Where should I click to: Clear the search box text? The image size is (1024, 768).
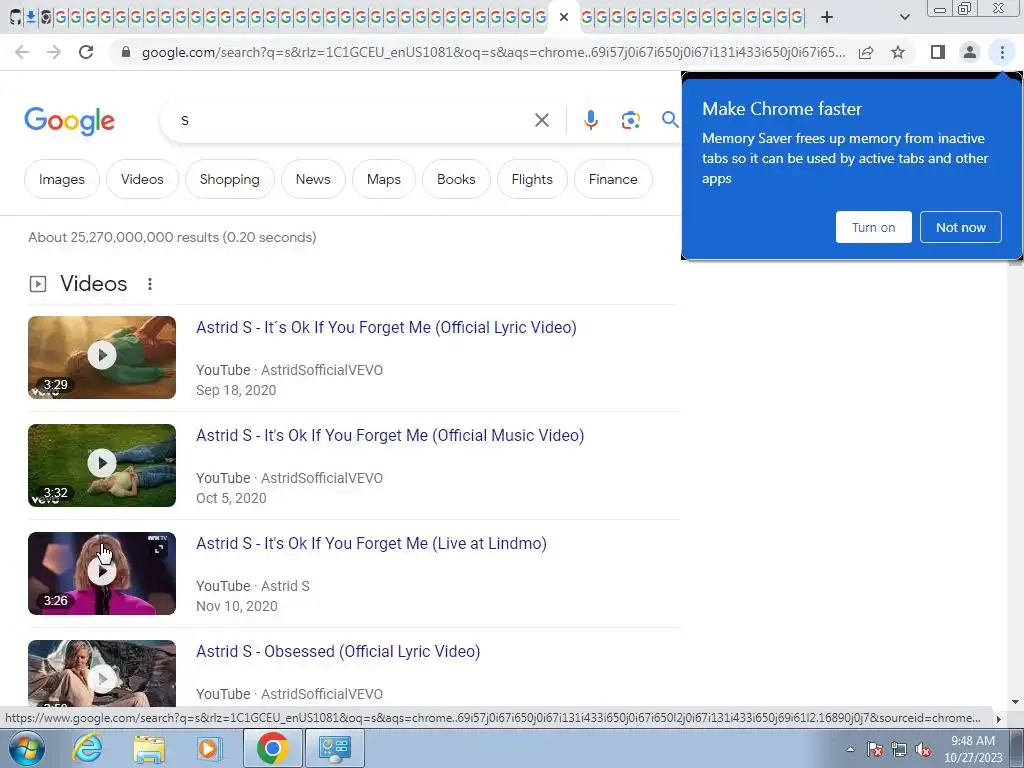[x=541, y=120]
